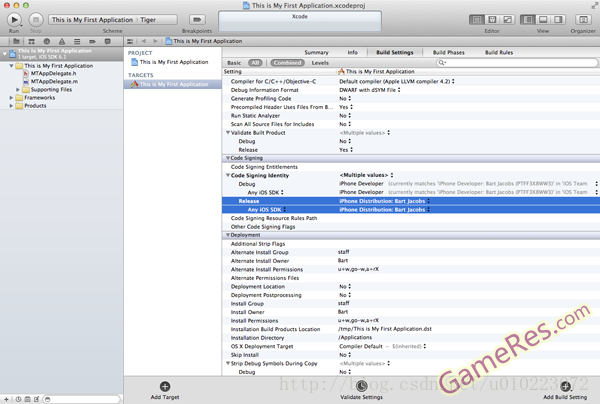Select the target under TARGETS heading
Image resolution: width=600 pixels, height=404 pixels.
(172, 84)
